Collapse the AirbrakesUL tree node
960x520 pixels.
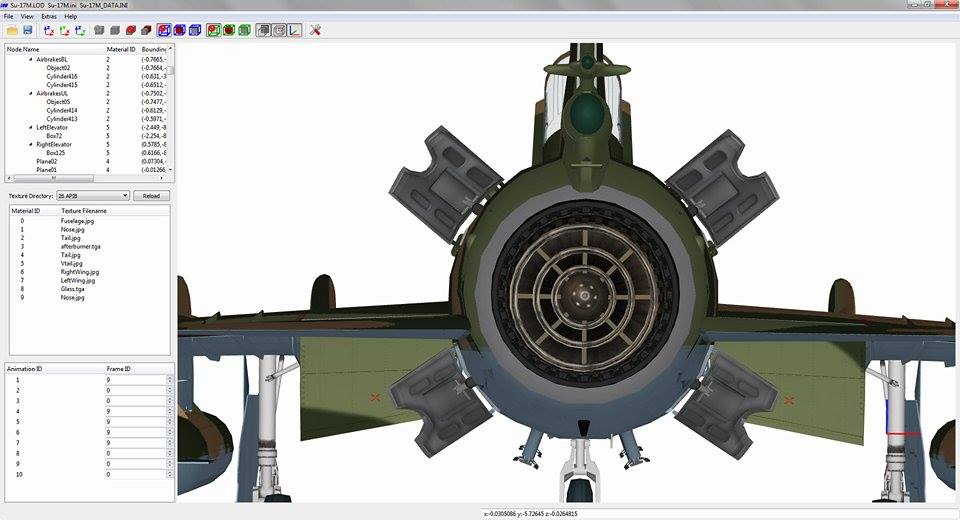(x=31, y=94)
